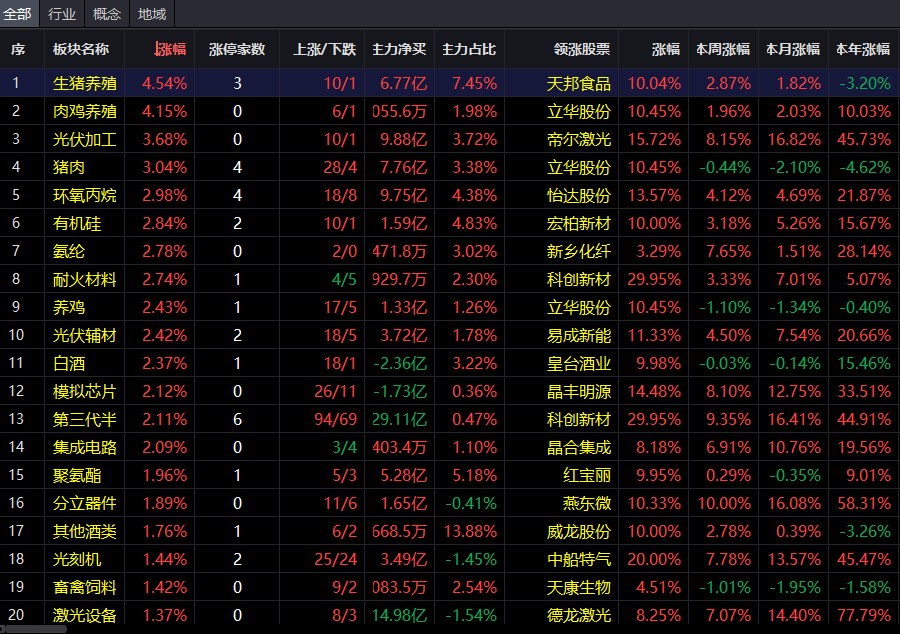
Task: Click 29.11亿 net buy value
Action: (399, 419)
